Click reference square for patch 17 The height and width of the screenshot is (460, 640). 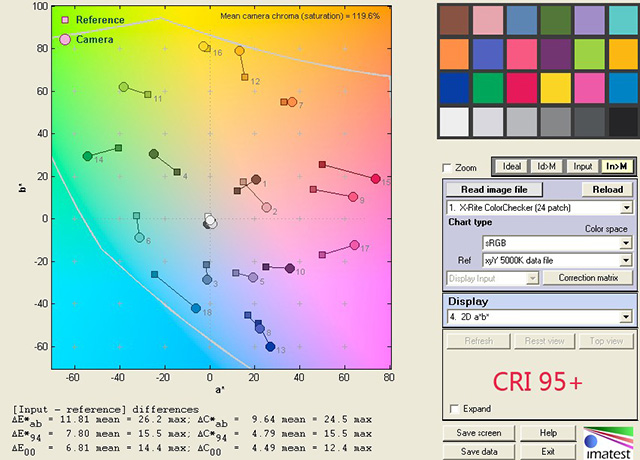tap(322, 255)
